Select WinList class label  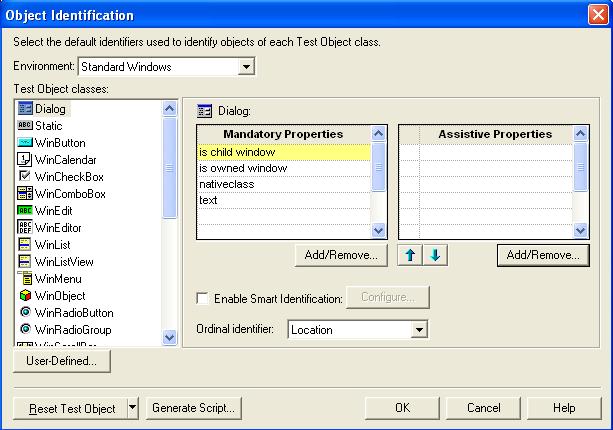53,245
